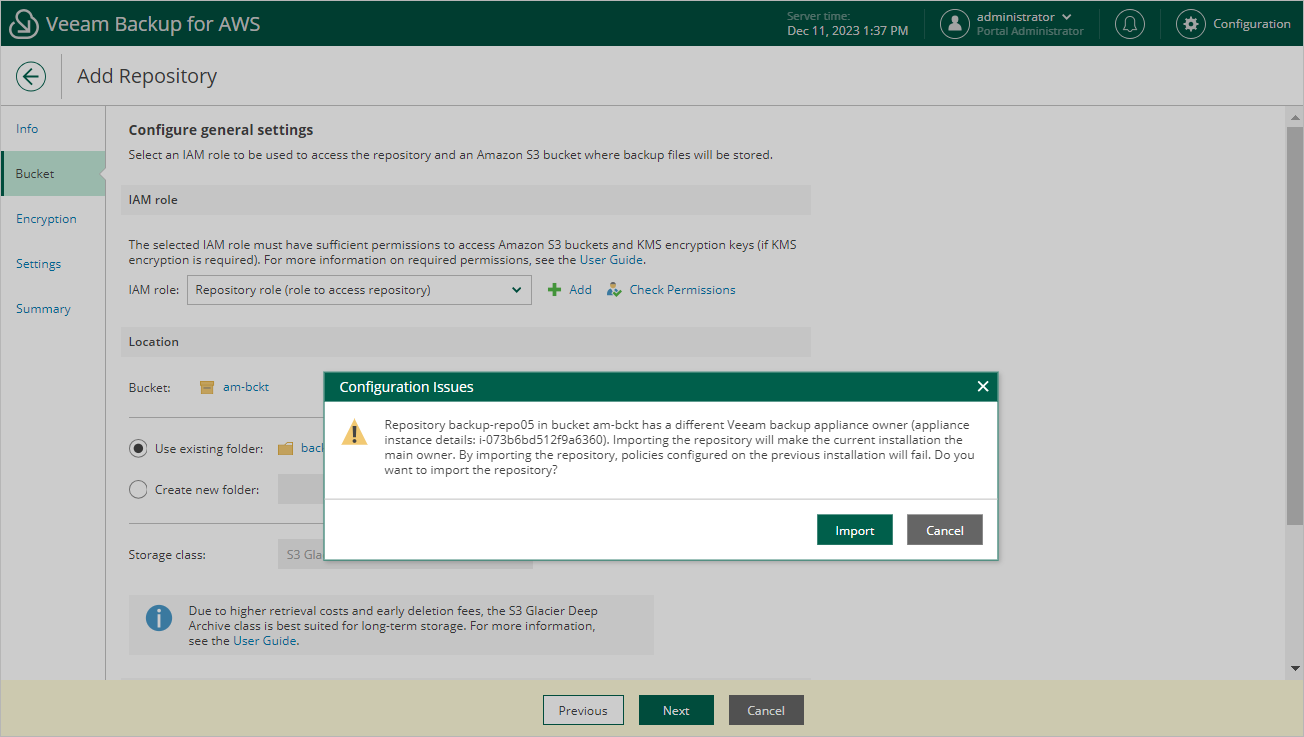1304x737 pixels.
Task: Click the warning triangle icon in dialog
Action: point(355,432)
